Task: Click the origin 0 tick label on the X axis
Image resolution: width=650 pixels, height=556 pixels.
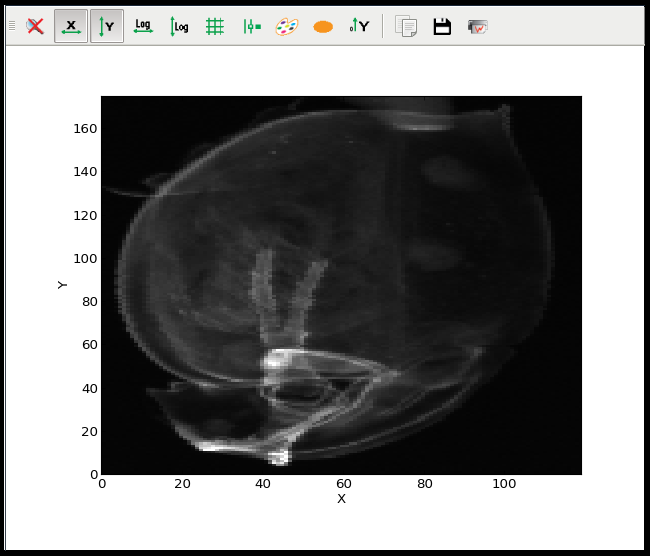Action: (x=101, y=484)
